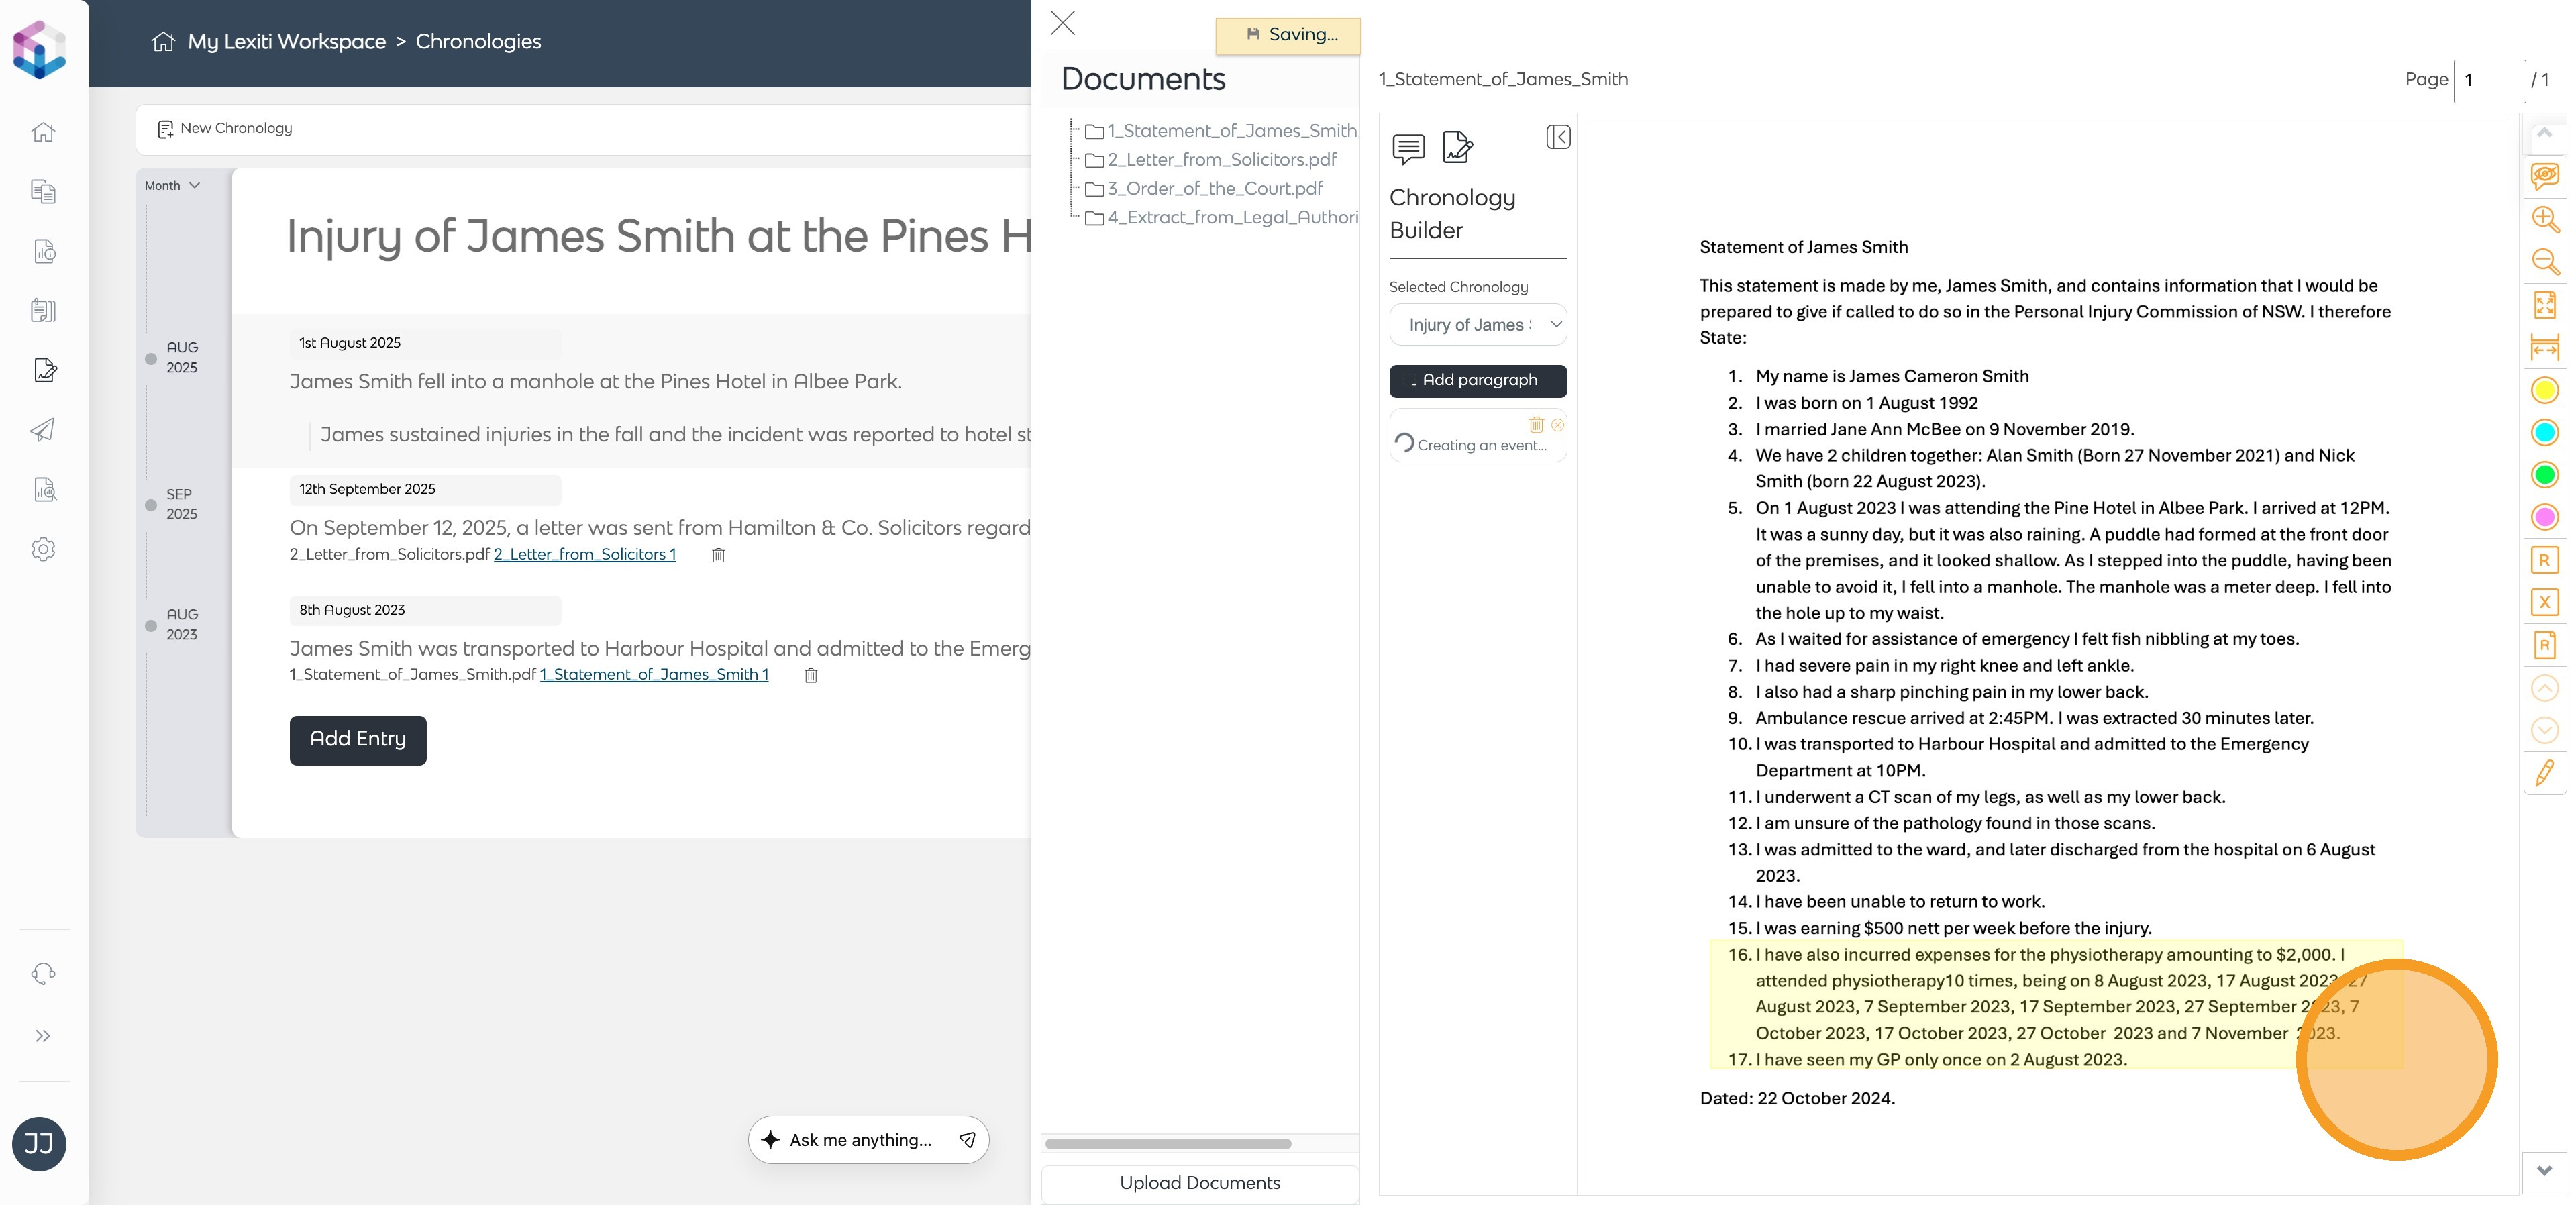Delete the event being created
2576x1205 pixels.
click(x=1536, y=425)
